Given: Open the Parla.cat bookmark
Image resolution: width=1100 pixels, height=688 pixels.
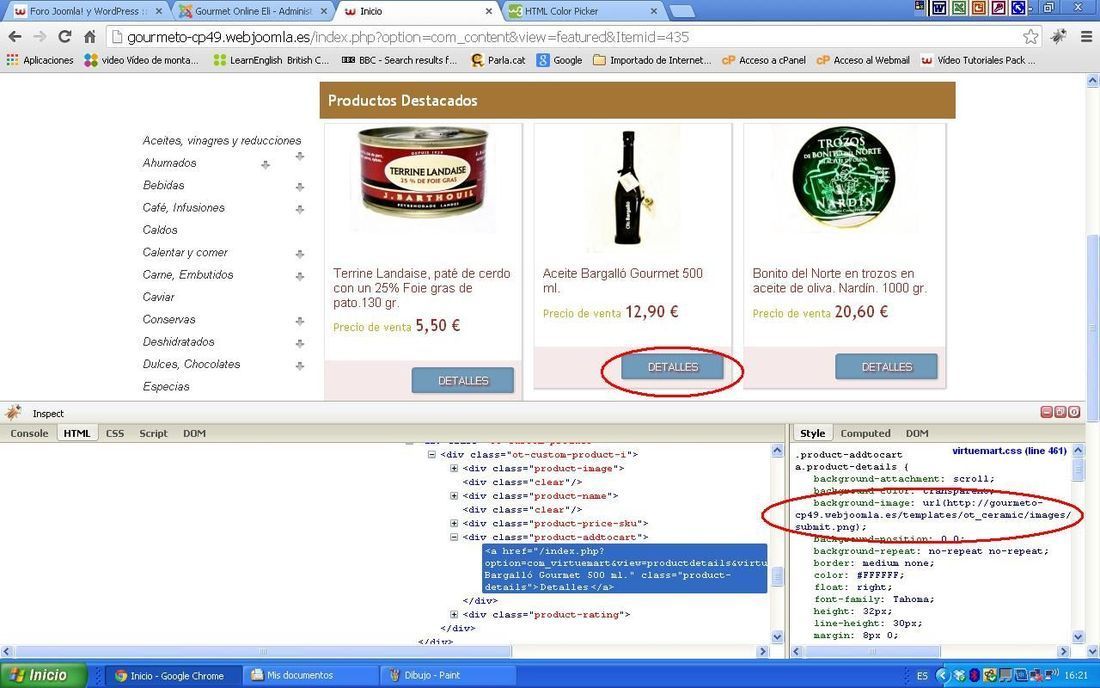Looking at the screenshot, I should (498, 60).
